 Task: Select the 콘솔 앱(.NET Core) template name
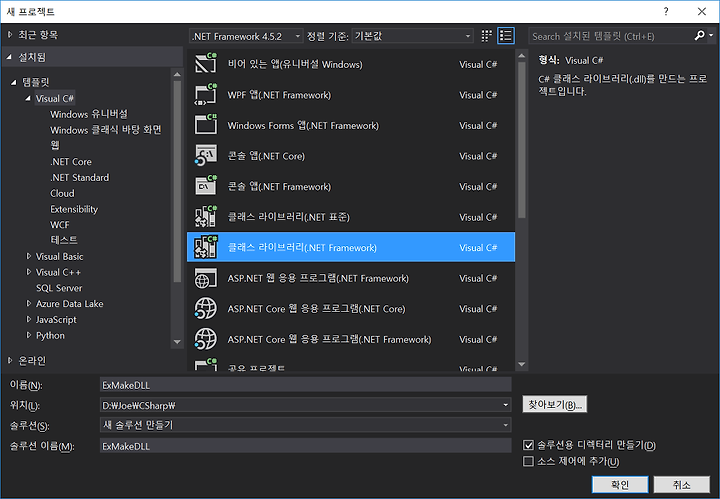click(x=266, y=156)
